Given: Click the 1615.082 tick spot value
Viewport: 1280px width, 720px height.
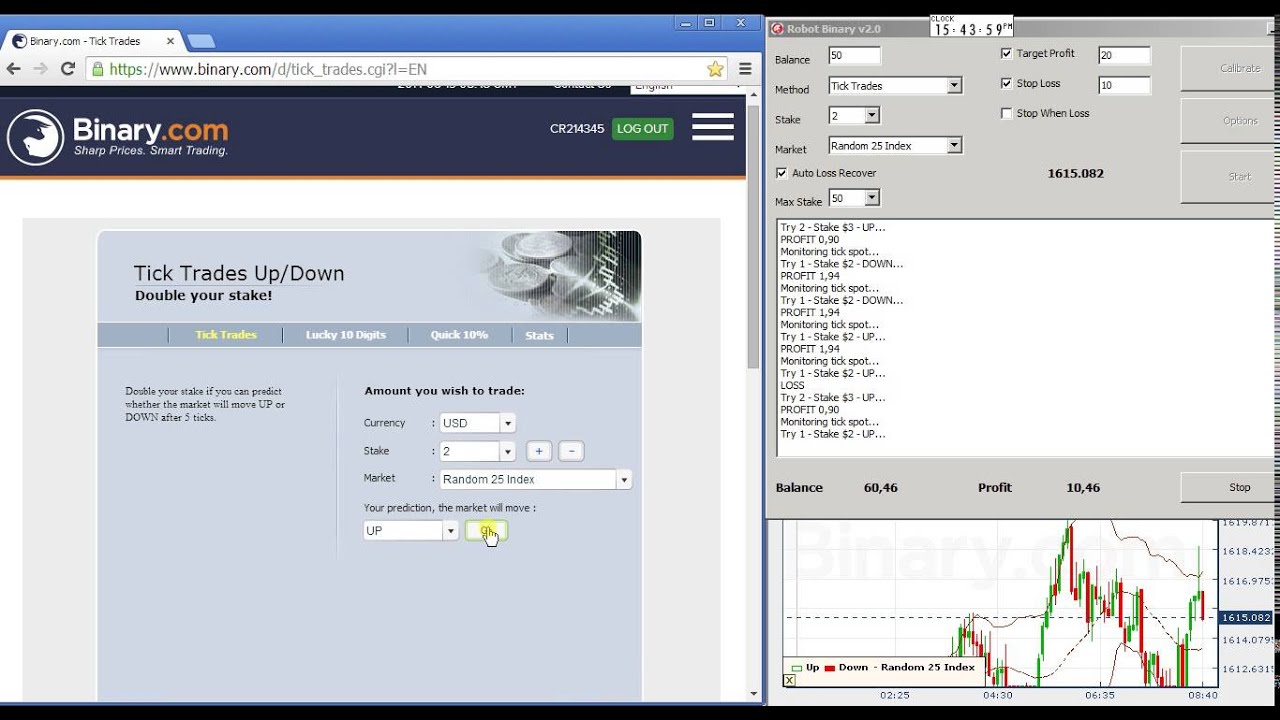Looking at the screenshot, I should click(x=1075, y=174).
